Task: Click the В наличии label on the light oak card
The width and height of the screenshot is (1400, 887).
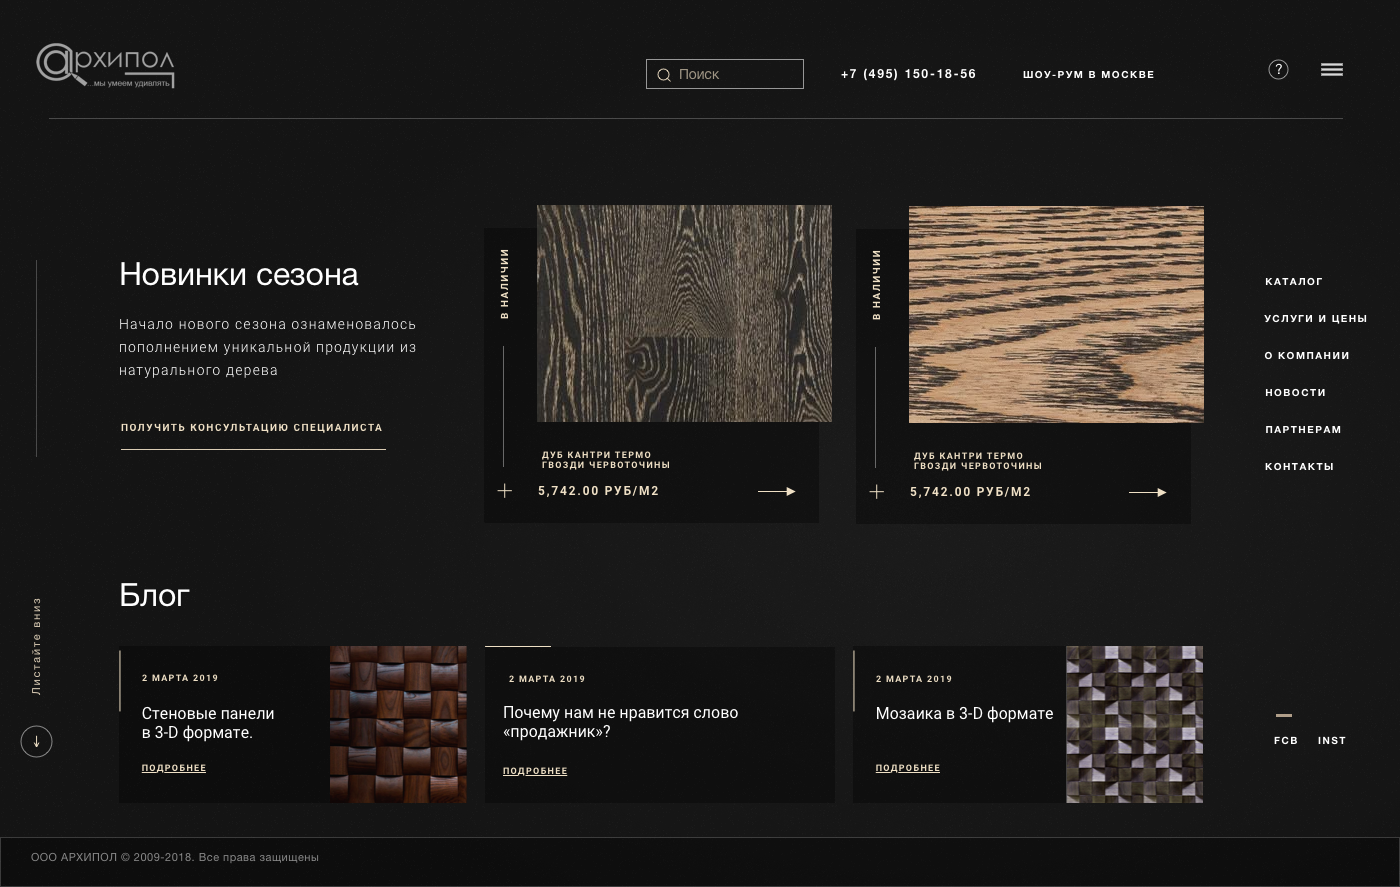Action: pos(877,285)
